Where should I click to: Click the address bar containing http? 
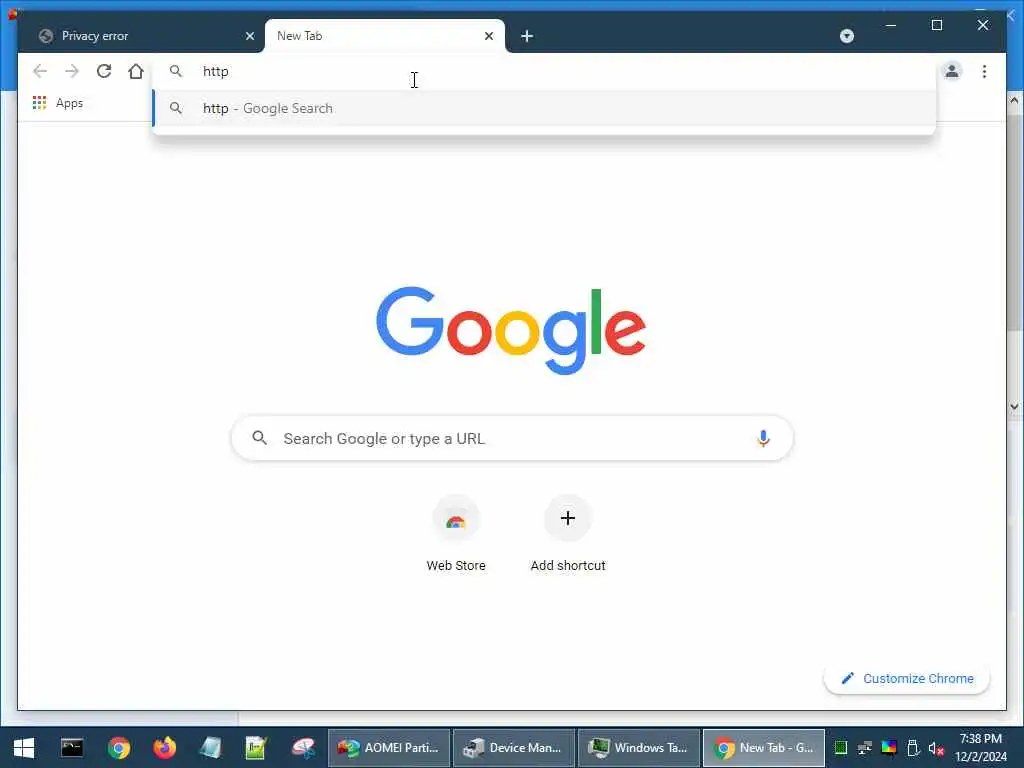click(543, 71)
